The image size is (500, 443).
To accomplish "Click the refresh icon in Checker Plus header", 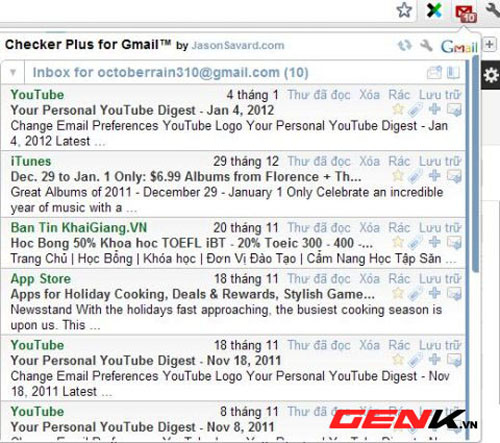I will coord(404,46).
